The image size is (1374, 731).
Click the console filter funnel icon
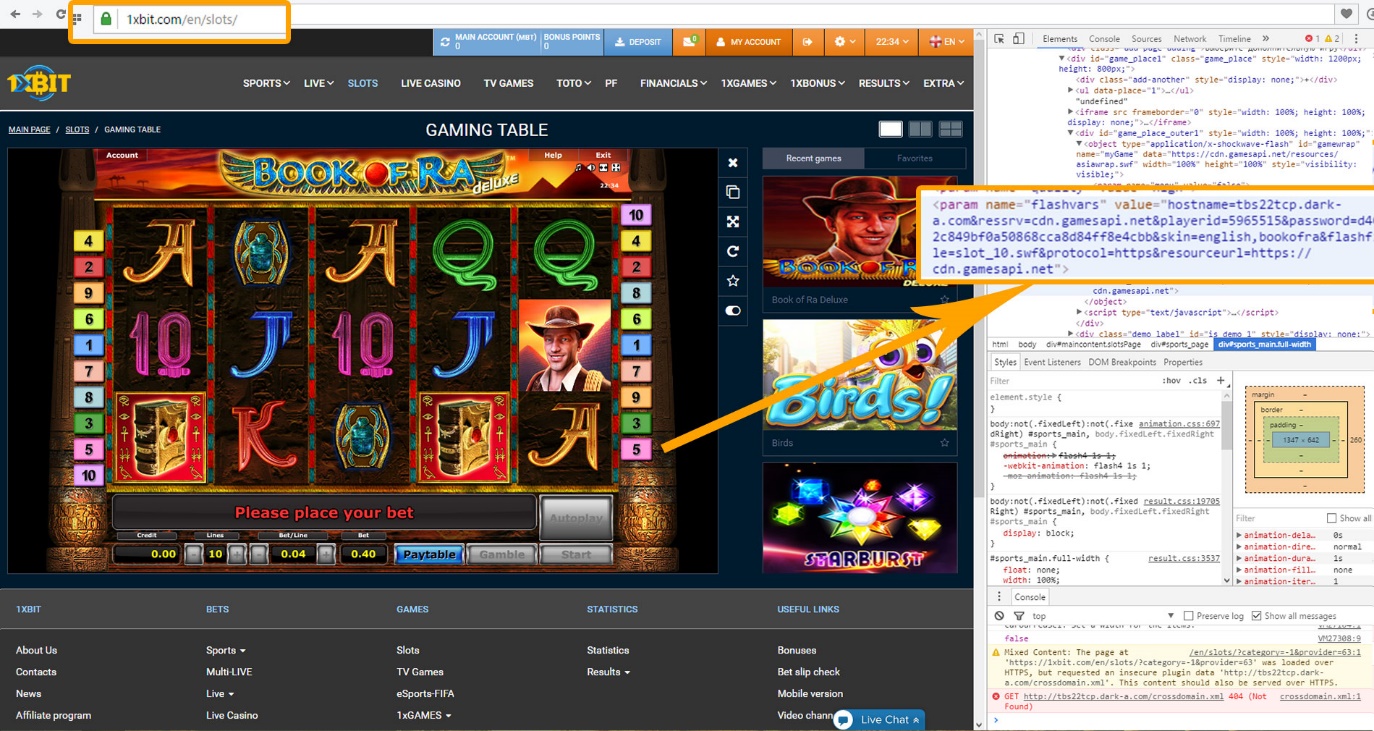[1019, 616]
